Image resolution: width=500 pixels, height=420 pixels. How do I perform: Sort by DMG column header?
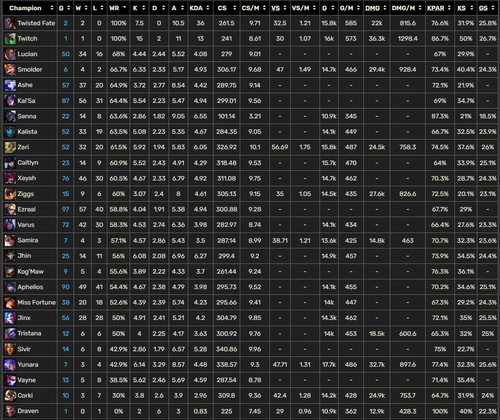(x=377, y=8)
